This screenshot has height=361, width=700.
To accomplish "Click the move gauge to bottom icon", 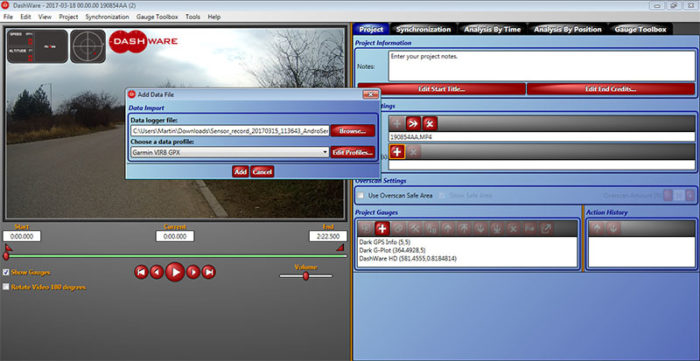I will pyautogui.click(x=497, y=228).
